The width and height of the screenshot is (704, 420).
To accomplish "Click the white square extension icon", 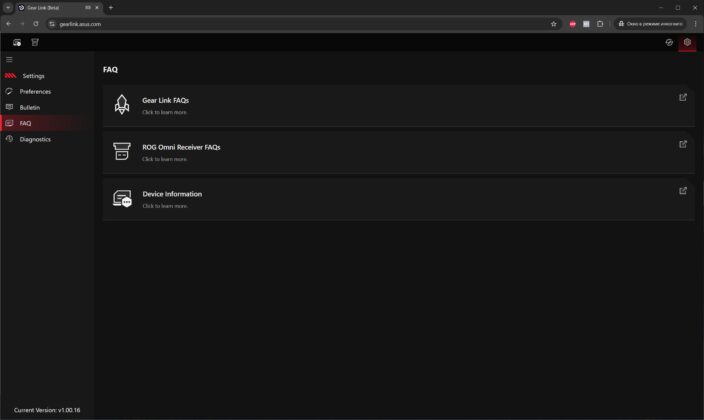I will point(586,24).
